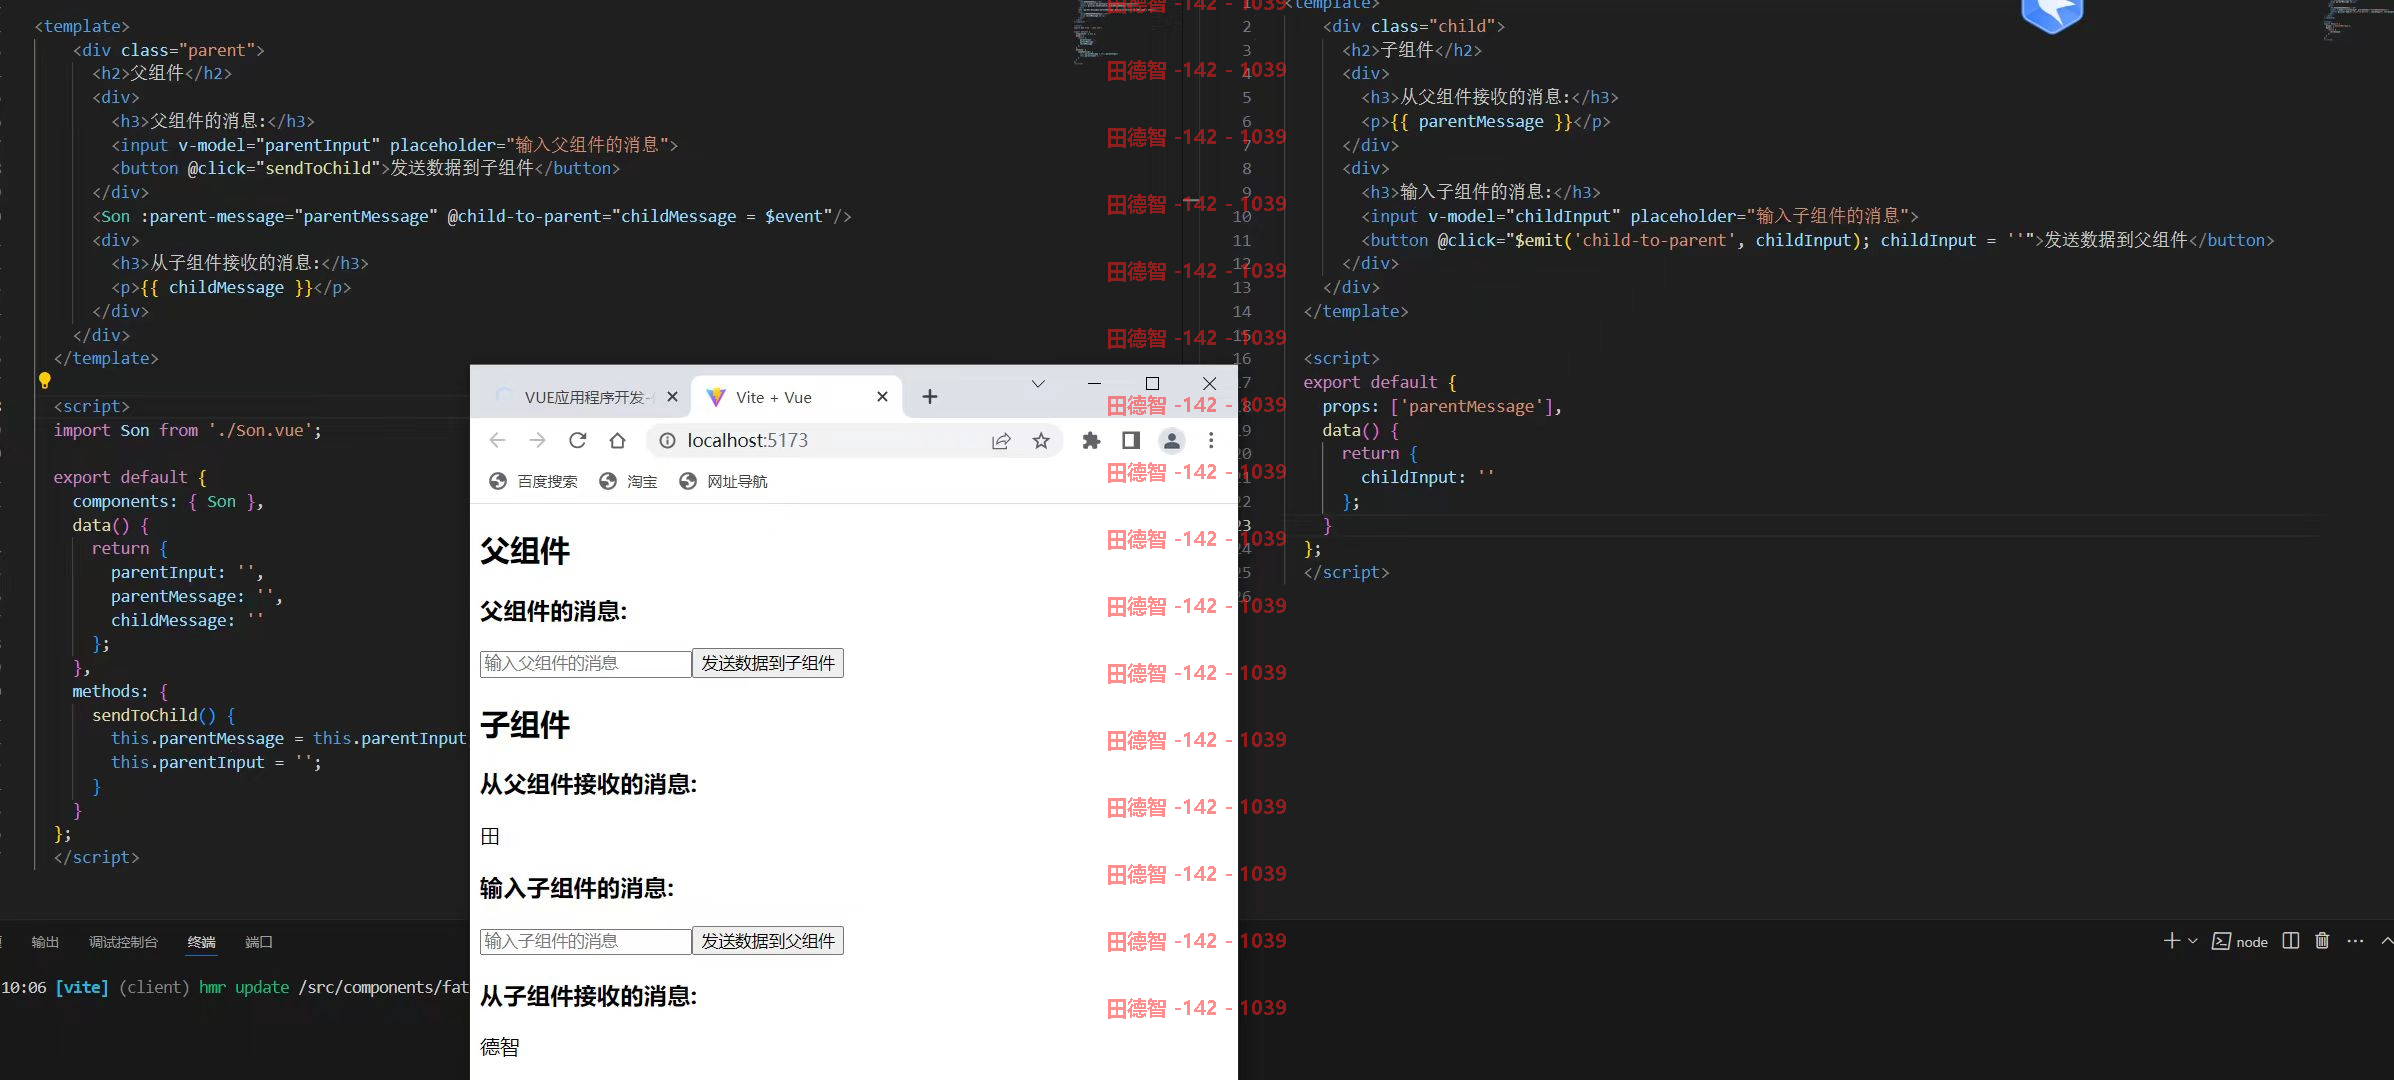Focus the 输入父组件的消息 input field
Screen dimensions: 2394x1080
point(585,663)
